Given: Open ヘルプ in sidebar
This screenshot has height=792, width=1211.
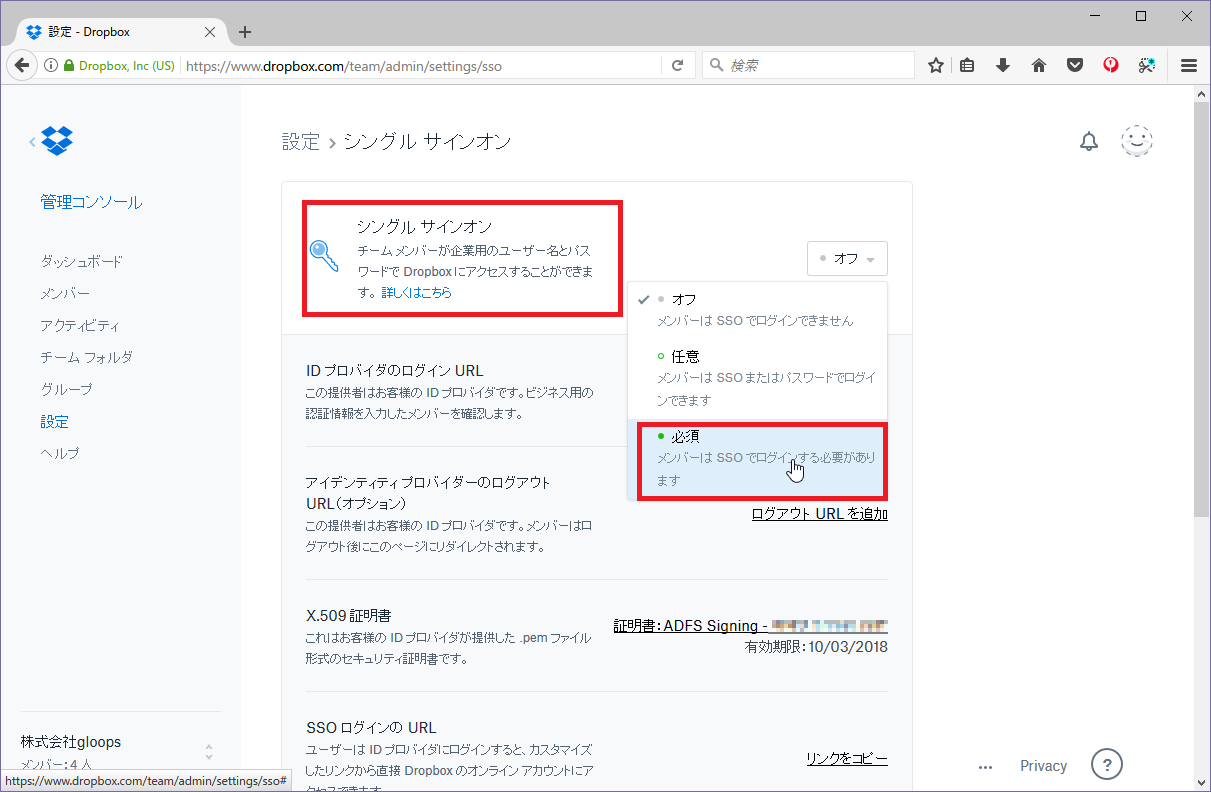Looking at the screenshot, I should [x=60, y=453].
